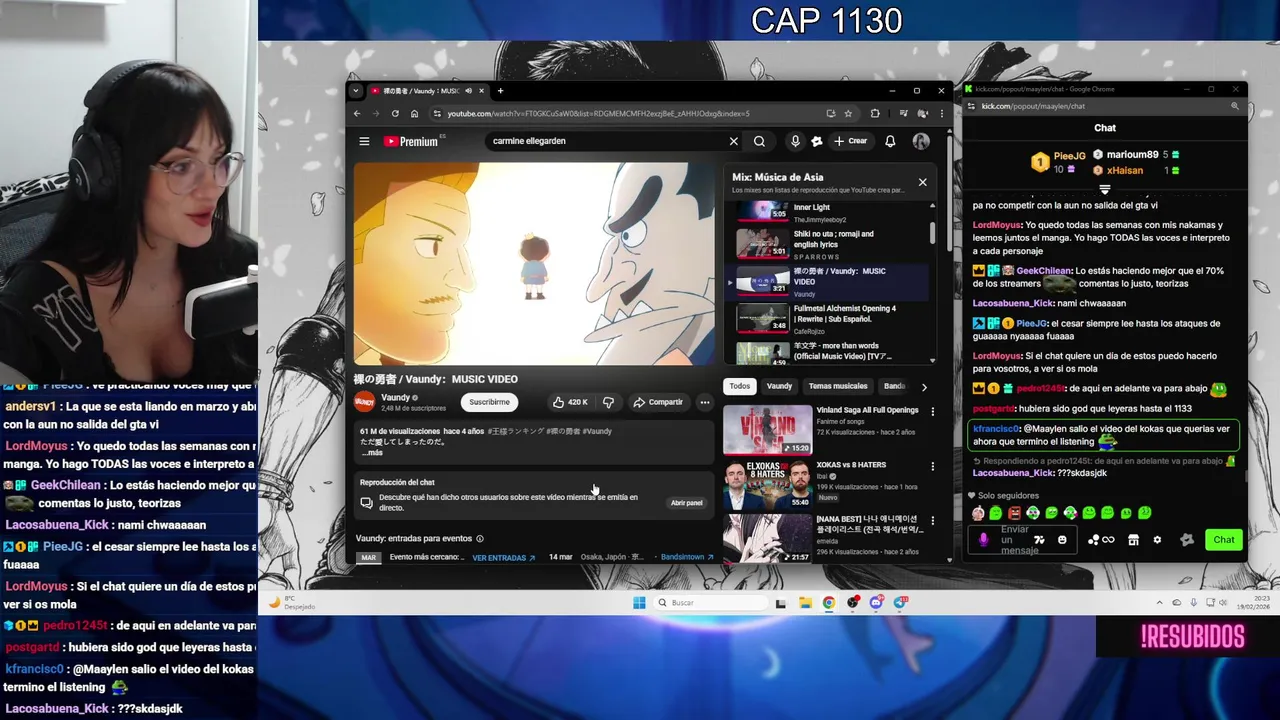Open options for NANA BEST video
This screenshot has width=1280, height=720.
[933, 521]
